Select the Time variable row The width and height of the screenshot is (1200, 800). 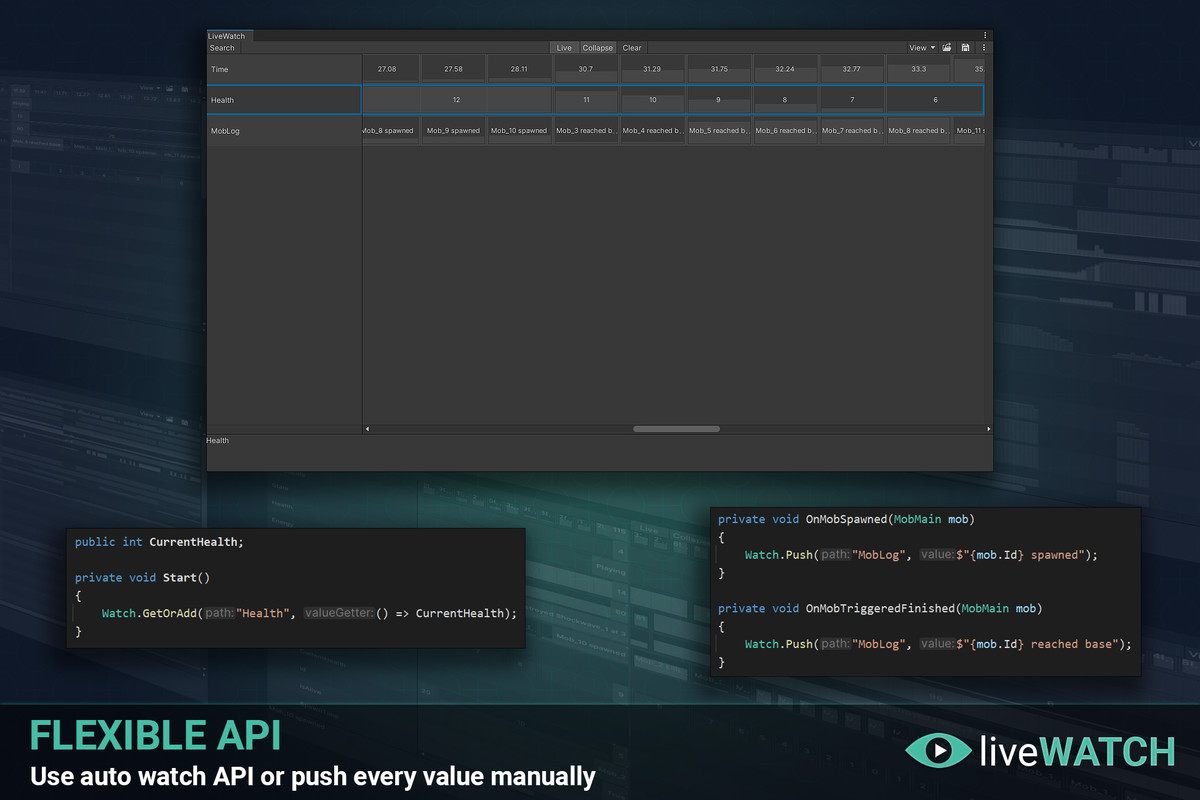284,69
